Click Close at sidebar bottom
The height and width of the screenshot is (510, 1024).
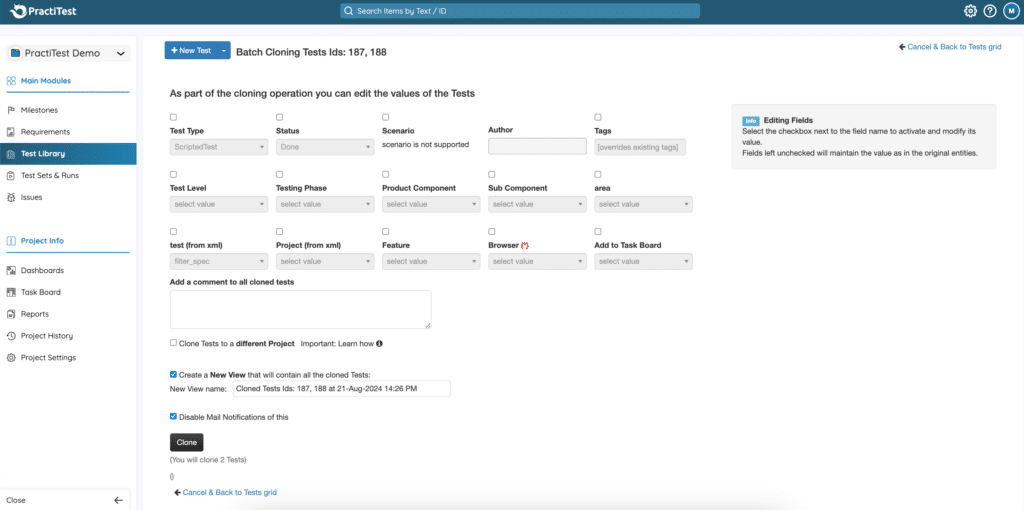click(x=16, y=500)
